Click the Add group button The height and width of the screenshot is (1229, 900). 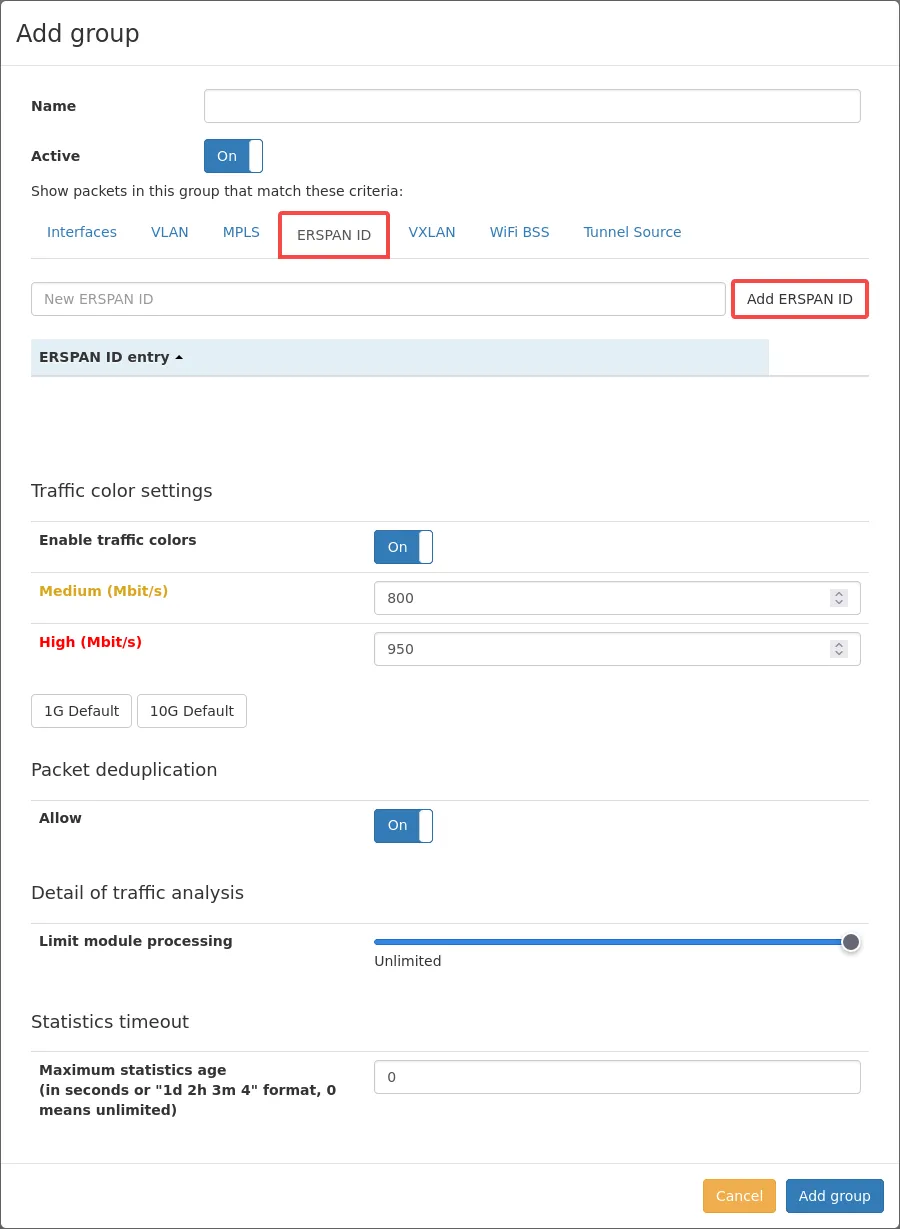834,1196
